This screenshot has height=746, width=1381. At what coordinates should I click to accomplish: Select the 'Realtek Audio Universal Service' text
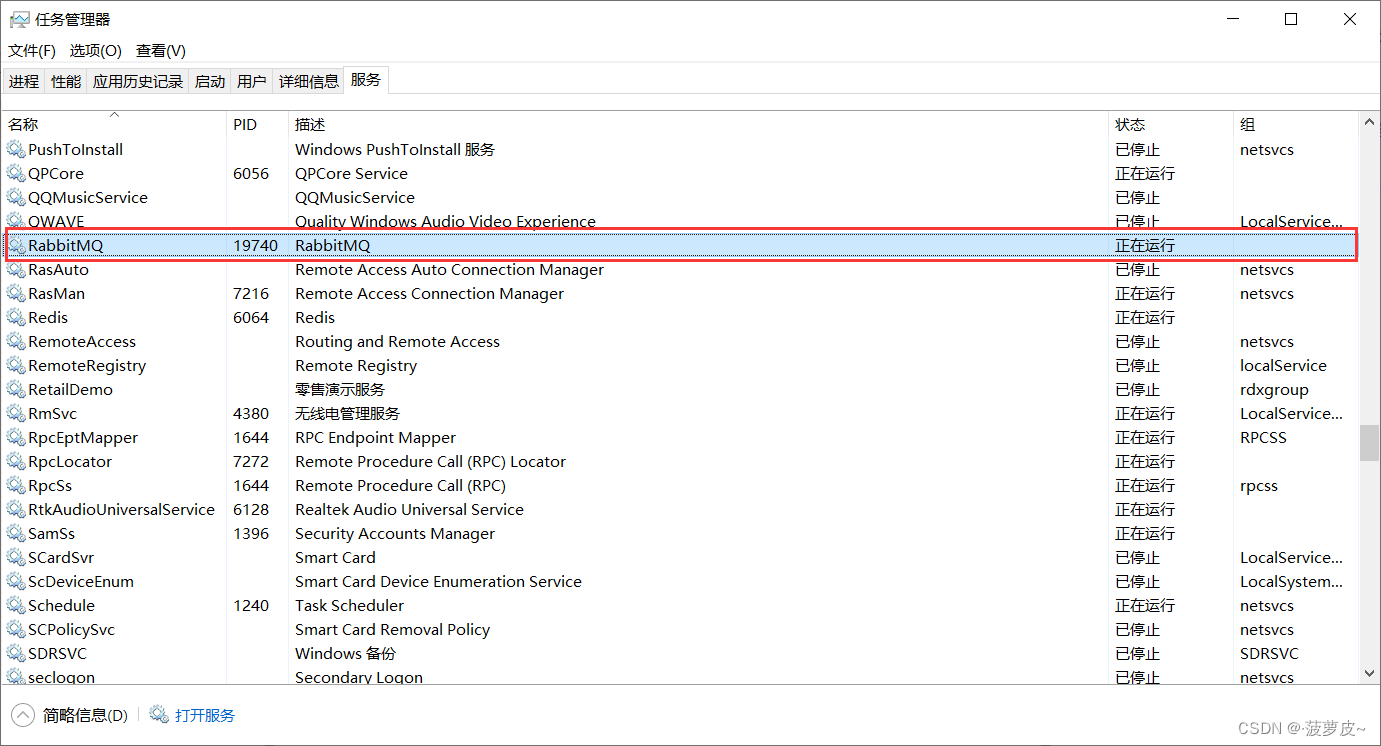point(409,510)
